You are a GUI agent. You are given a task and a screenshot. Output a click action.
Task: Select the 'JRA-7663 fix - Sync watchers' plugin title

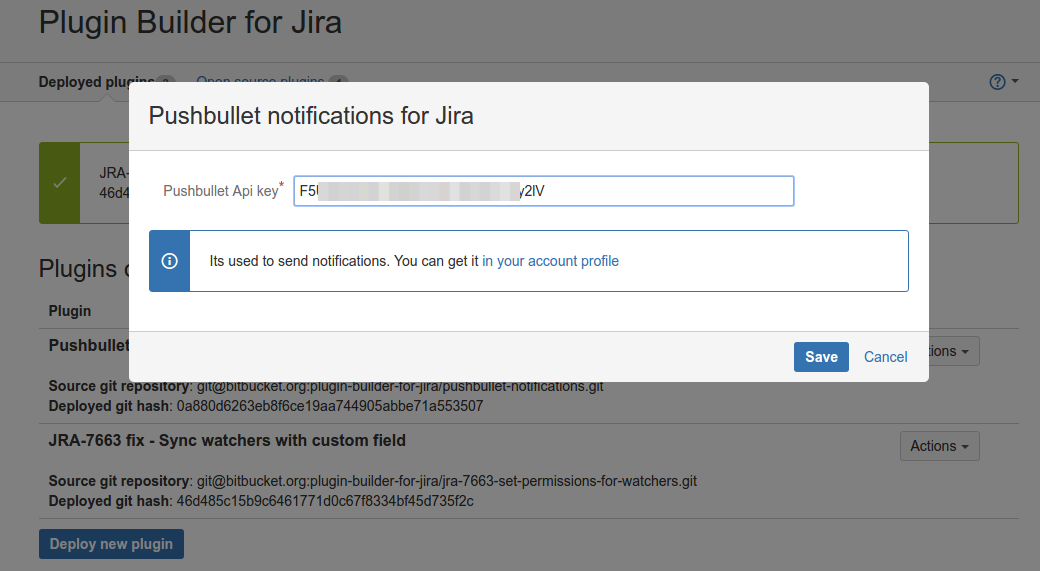pos(227,440)
